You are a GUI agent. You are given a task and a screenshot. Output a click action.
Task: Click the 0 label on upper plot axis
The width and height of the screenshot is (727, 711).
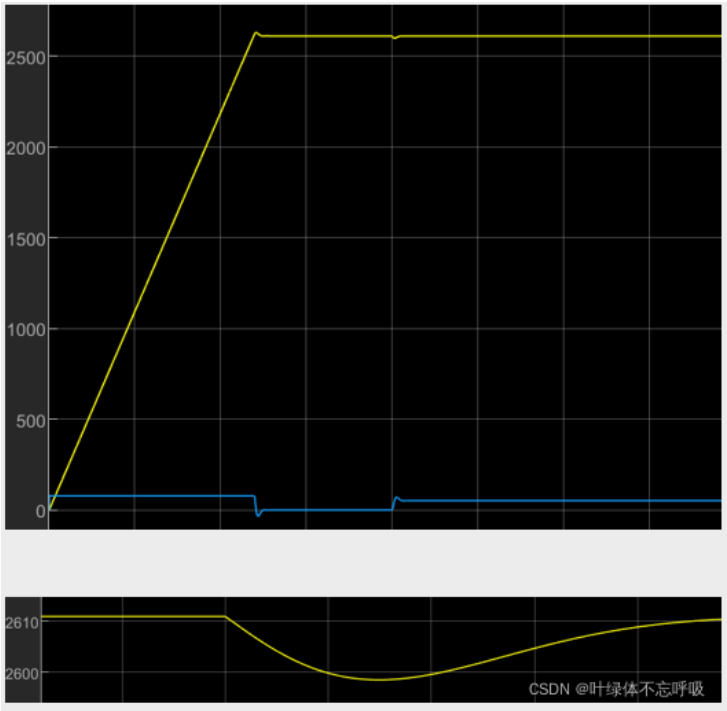(39, 511)
